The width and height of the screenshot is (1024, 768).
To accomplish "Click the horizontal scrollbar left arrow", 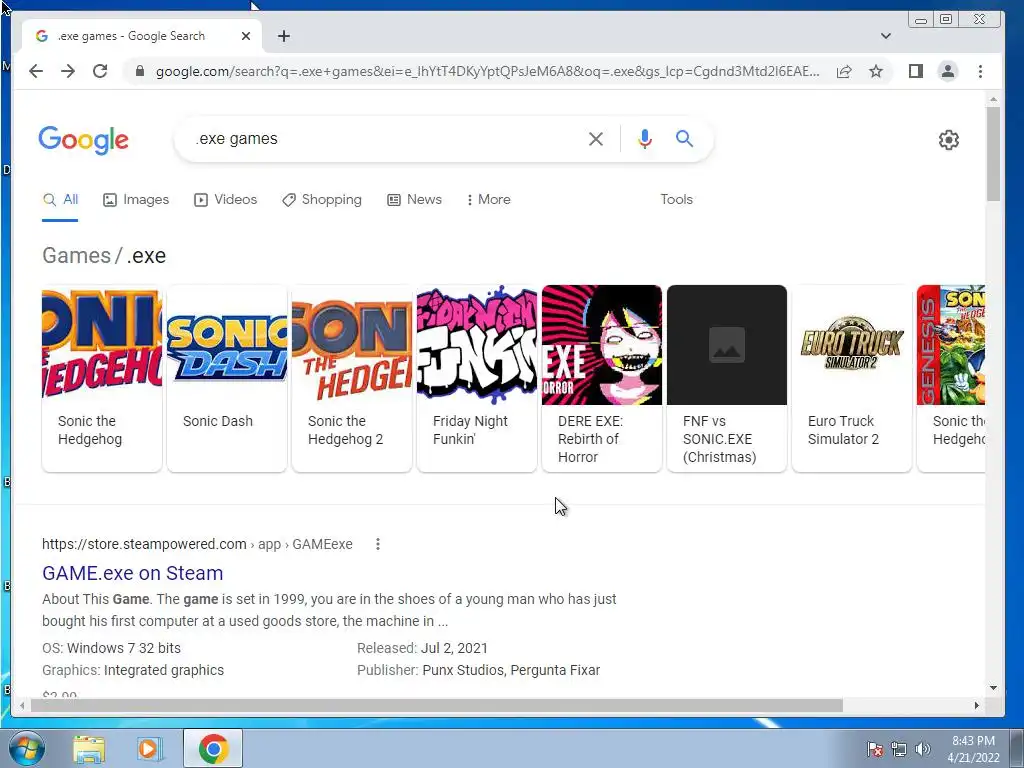I will (22, 705).
